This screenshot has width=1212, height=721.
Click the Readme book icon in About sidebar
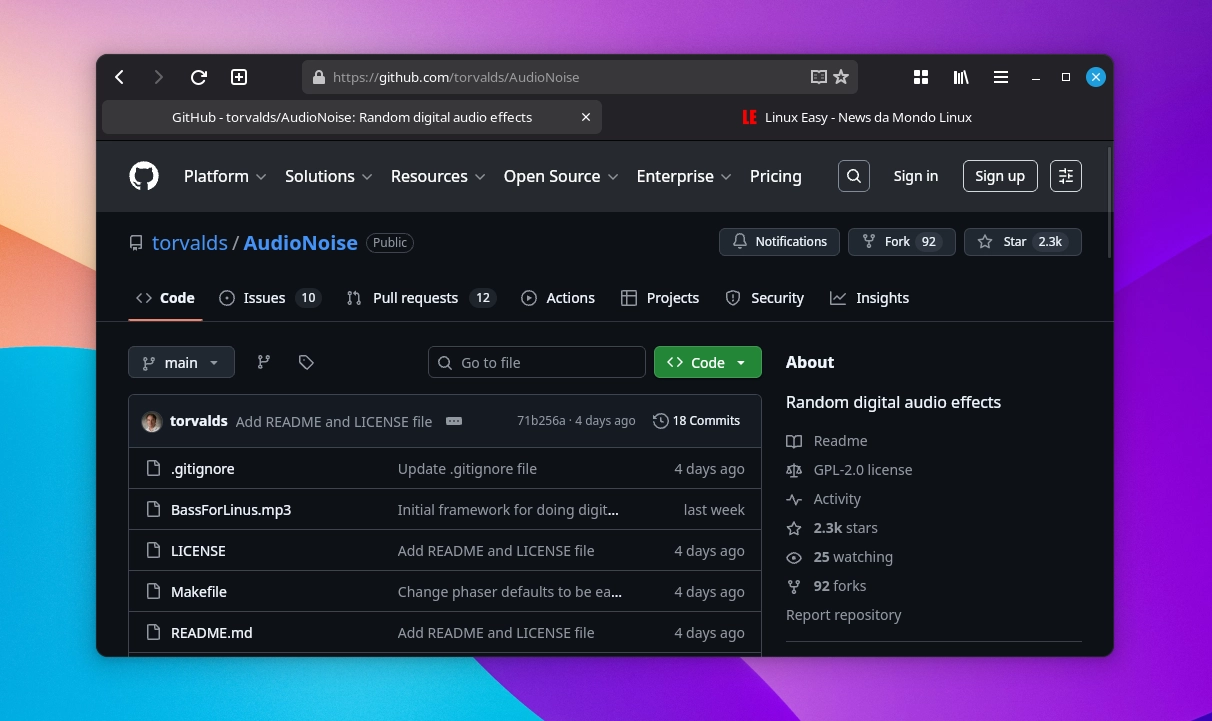click(795, 440)
